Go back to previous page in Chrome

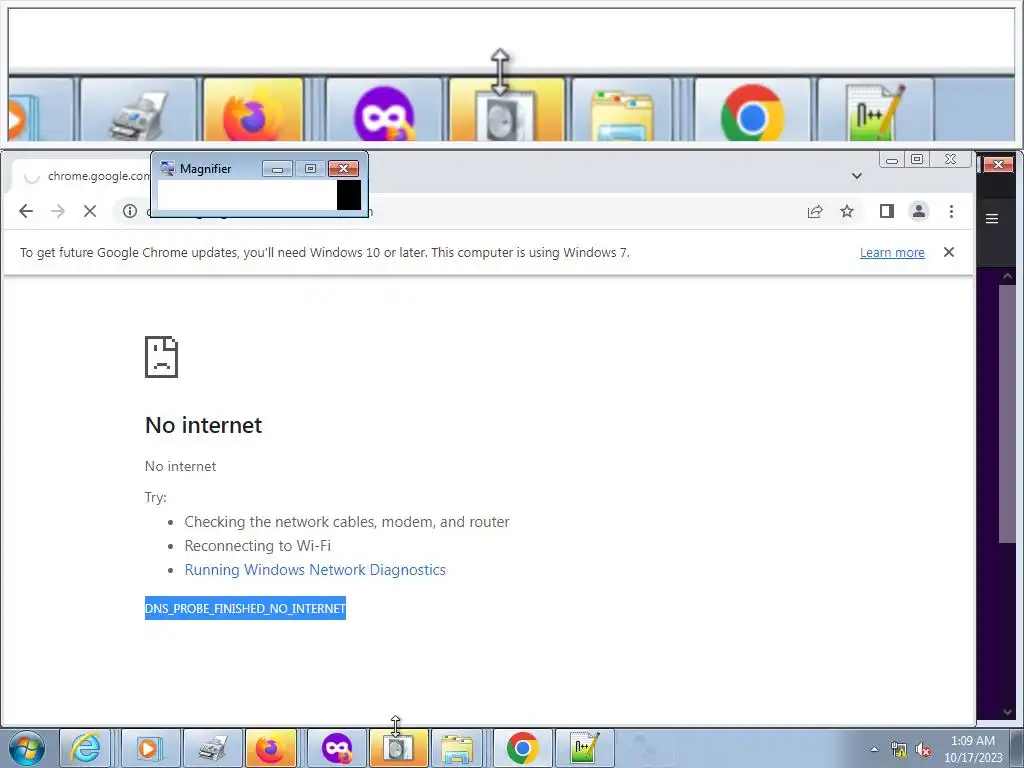(x=25, y=211)
